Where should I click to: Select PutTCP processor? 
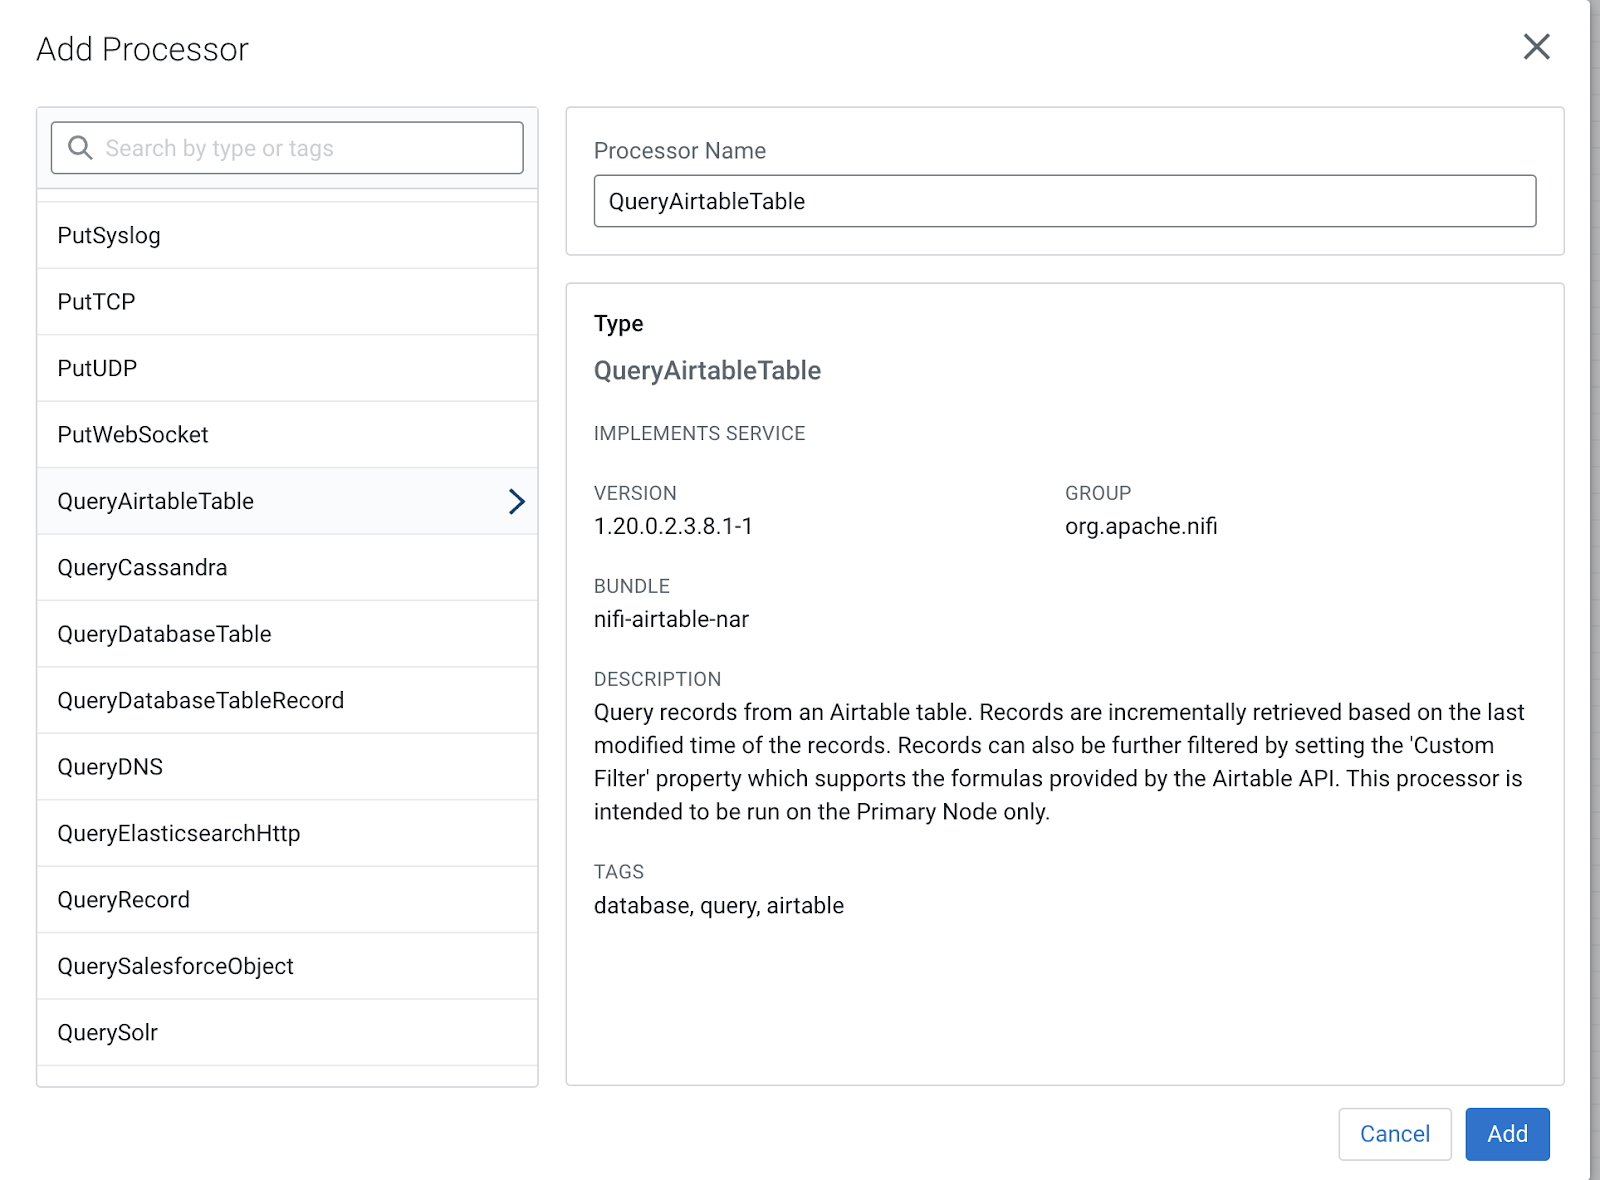tap(287, 302)
